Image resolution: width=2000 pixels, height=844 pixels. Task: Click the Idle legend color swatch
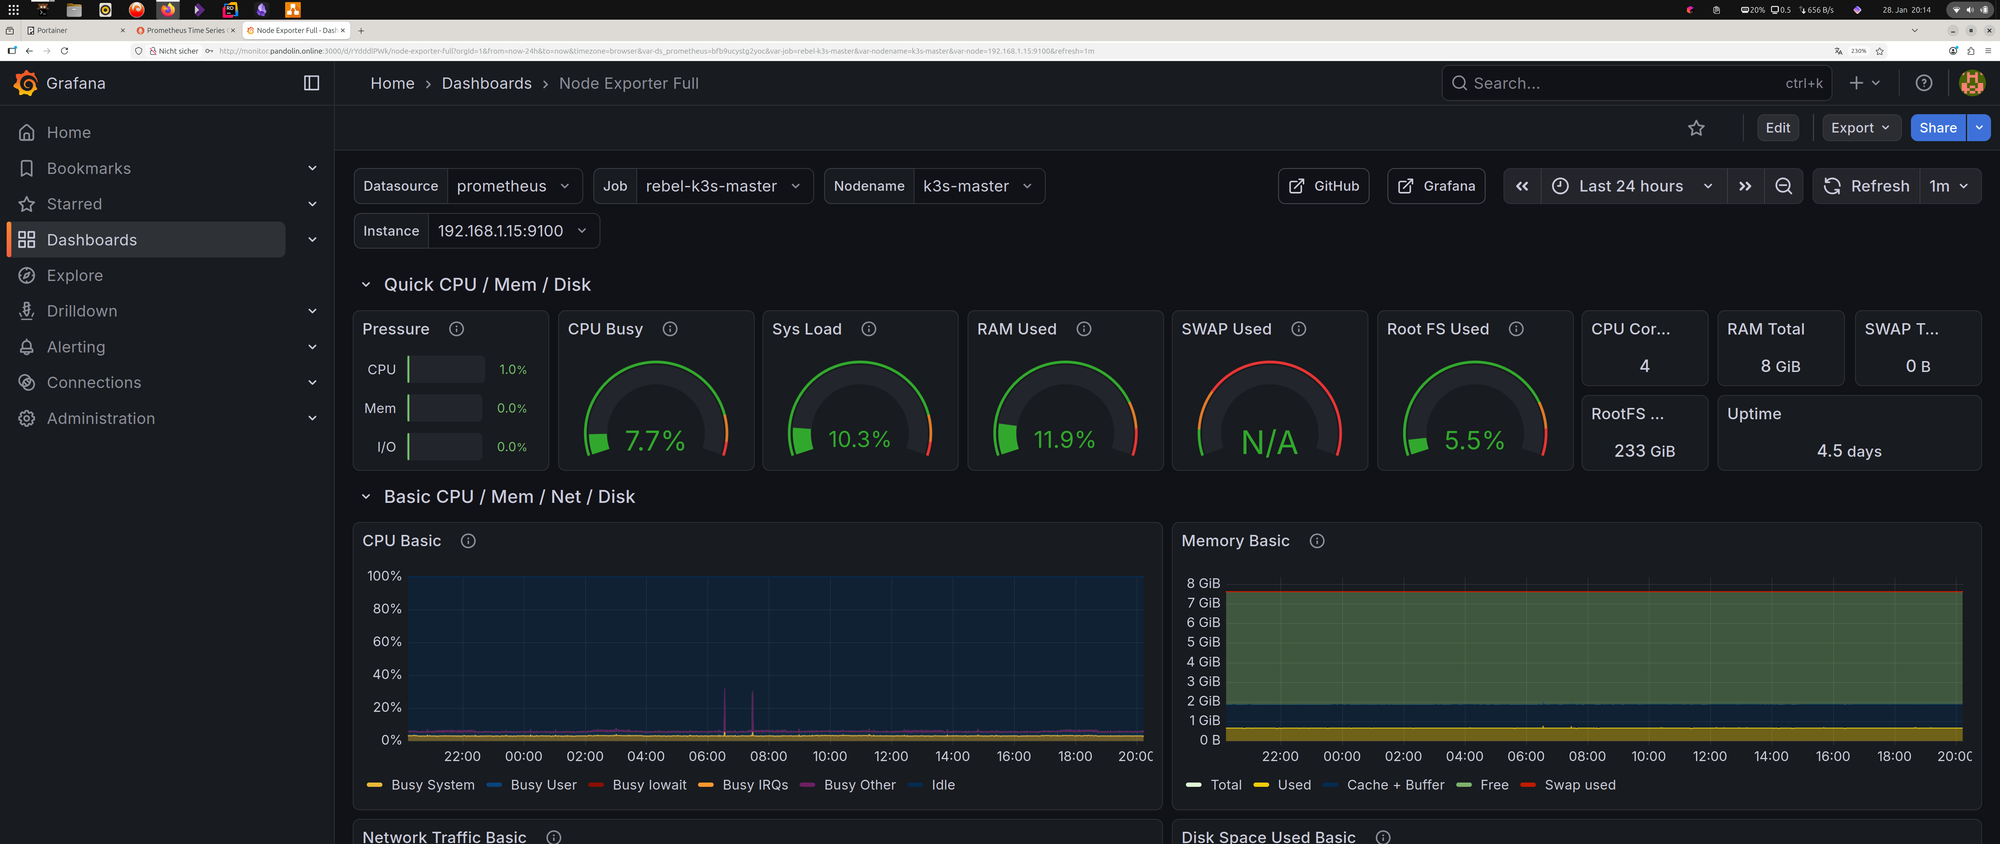point(916,785)
